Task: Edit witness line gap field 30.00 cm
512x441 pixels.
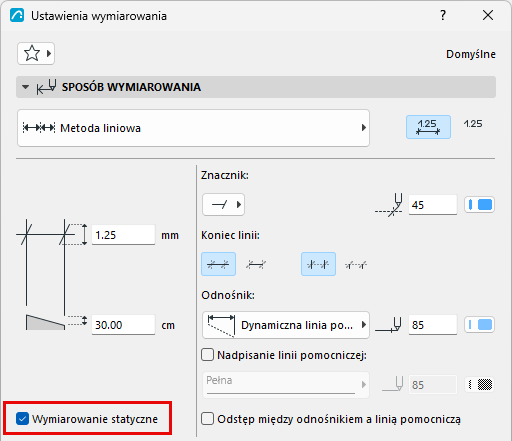Action: pyautogui.click(x=123, y=325)
